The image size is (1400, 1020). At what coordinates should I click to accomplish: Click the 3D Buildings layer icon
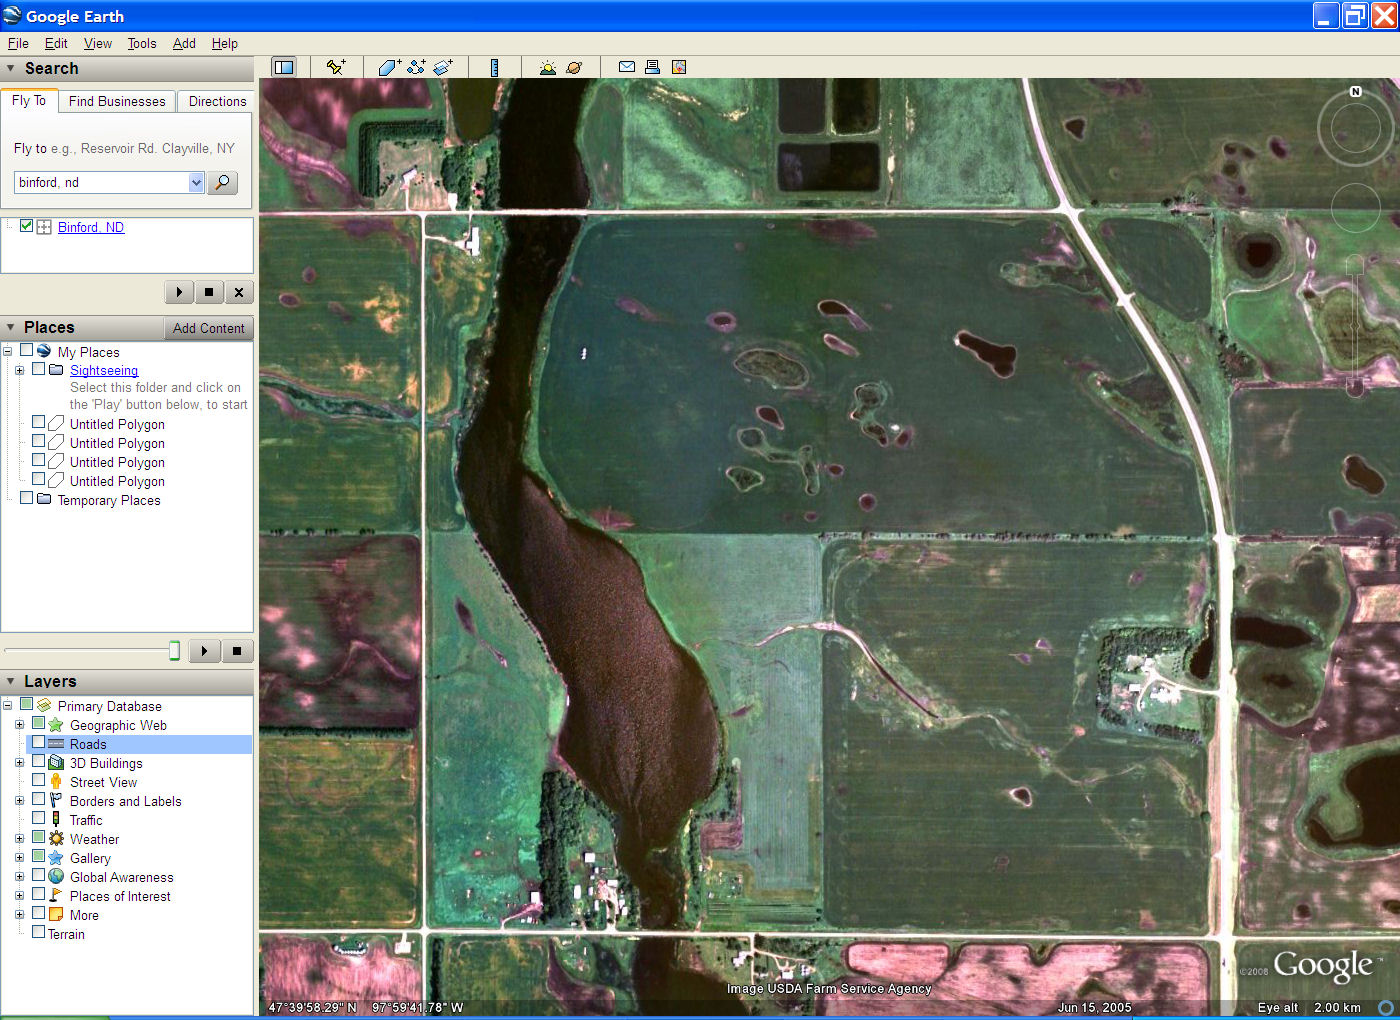[56, 763]
